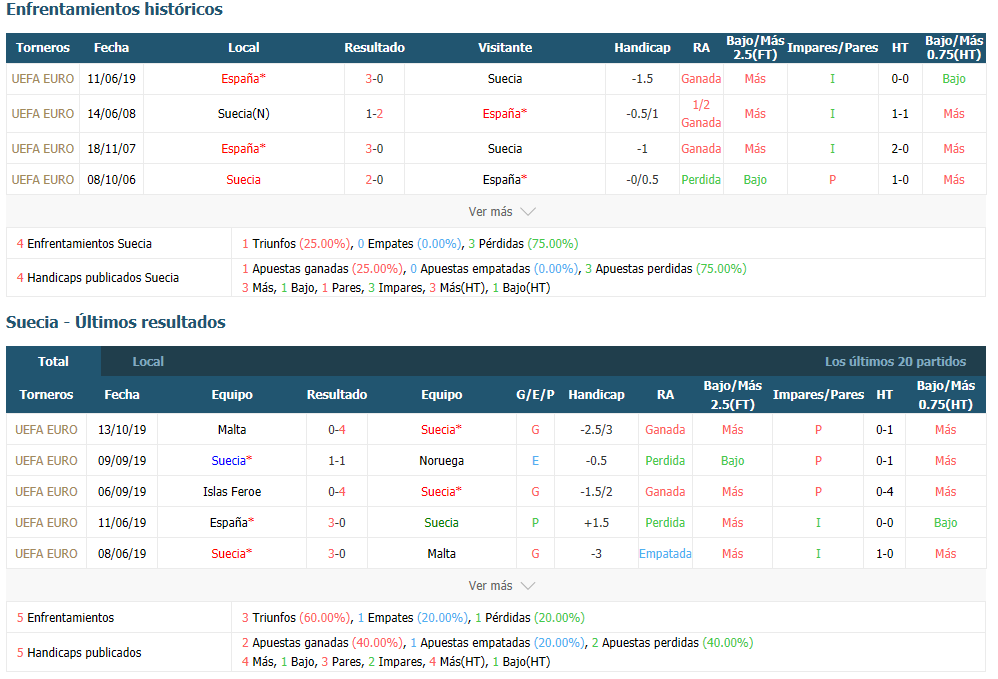Image resolution: width=998 pixels, height=679 pixels.
Task: Click Suecia in the 08/06/19 Malta match
Action: pyautogui.click(x=232, y=554)
